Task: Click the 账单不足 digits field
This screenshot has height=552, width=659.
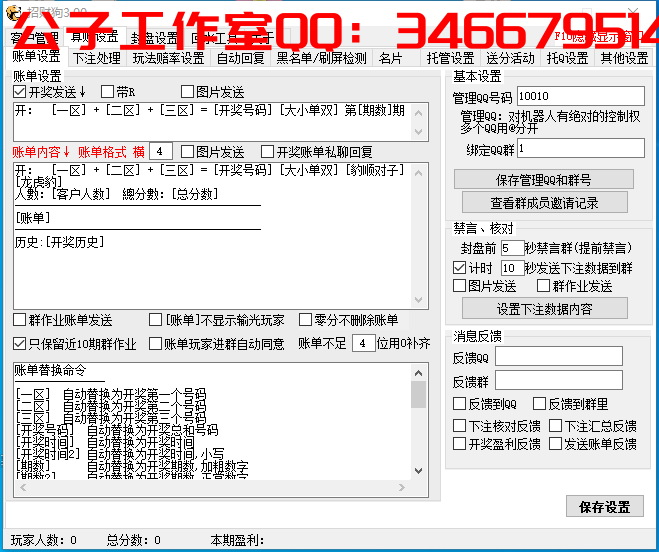Action: tap(363, 343)
